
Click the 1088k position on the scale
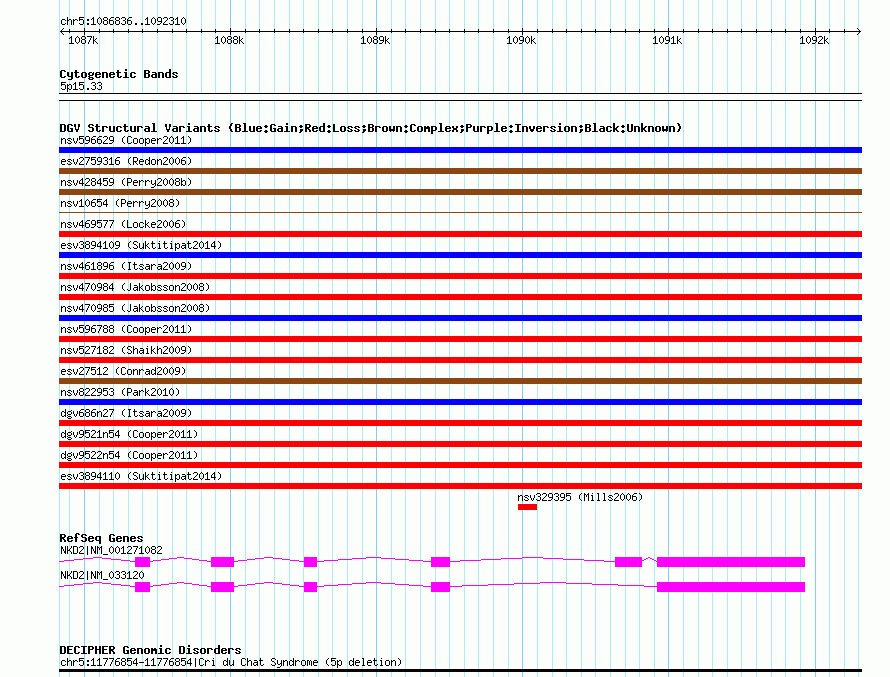tap(229, 40)
